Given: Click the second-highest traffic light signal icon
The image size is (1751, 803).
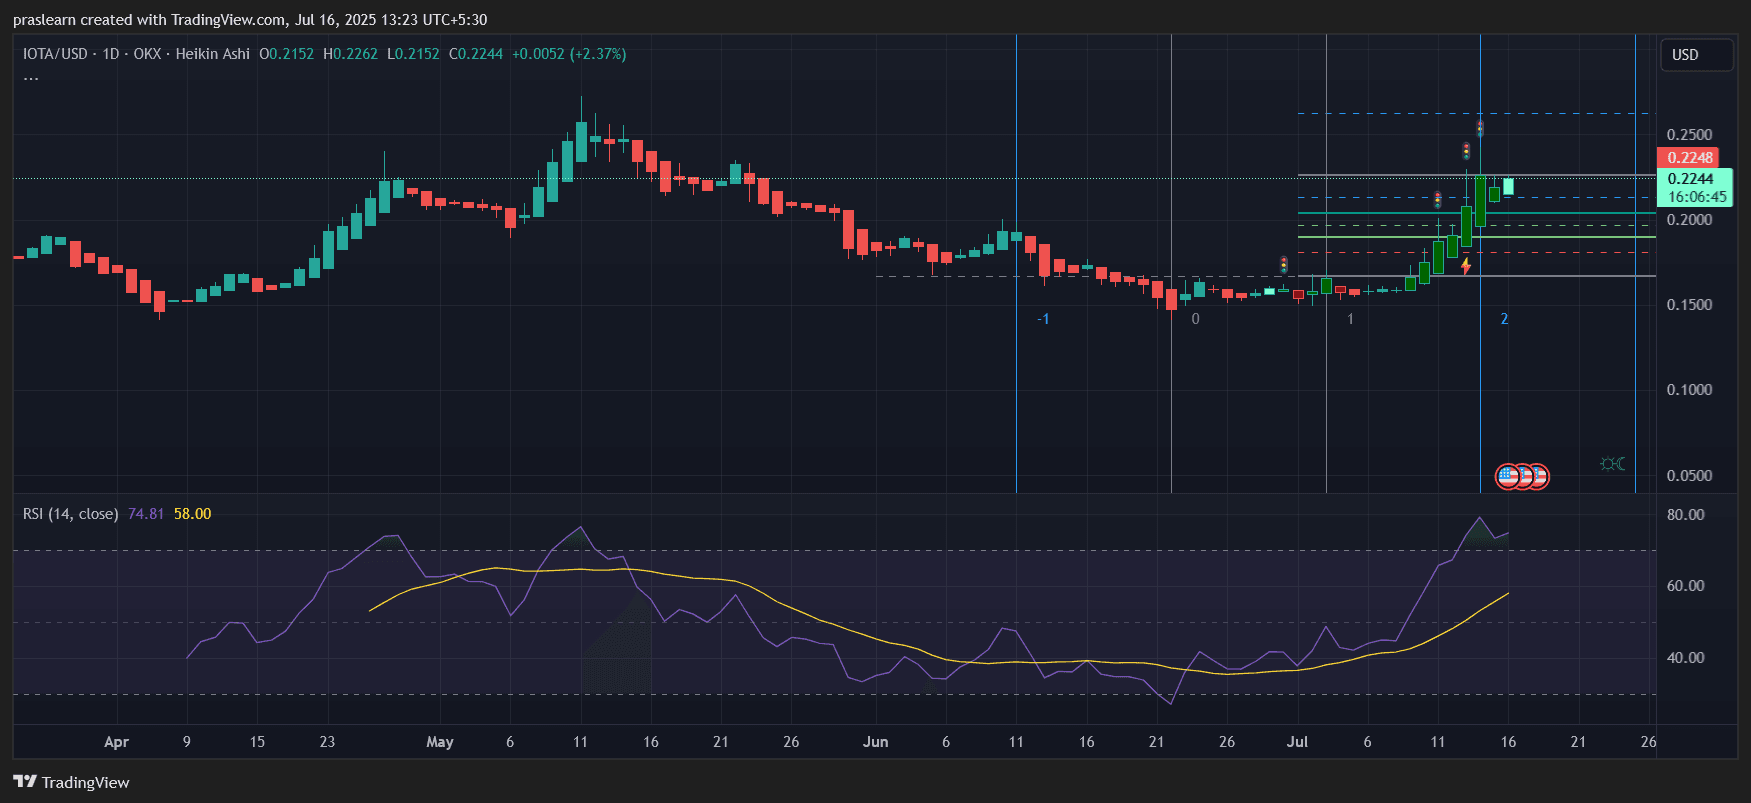Looking at the screenshot, I should pos(1466,151).
